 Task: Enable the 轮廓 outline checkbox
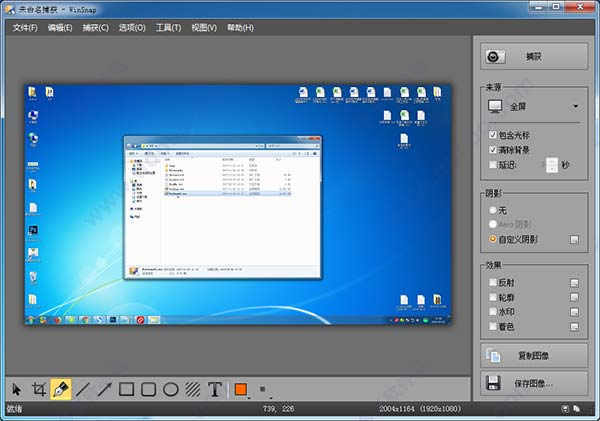[x=493, y=297]
